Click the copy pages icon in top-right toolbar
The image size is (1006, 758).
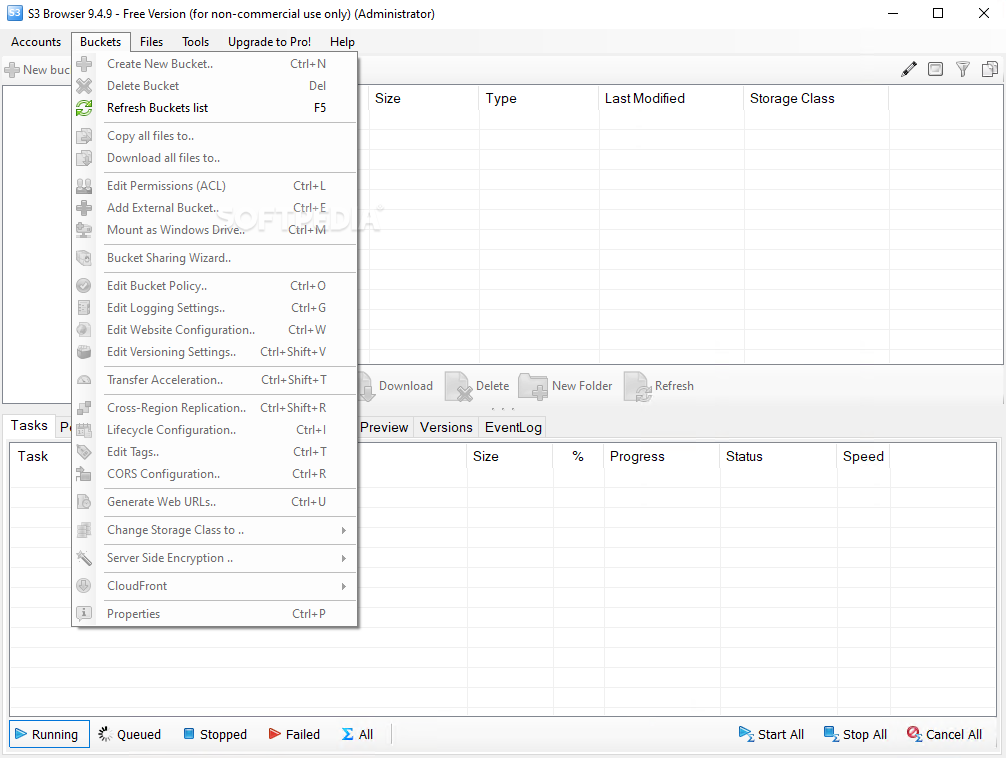(x=990, y=69)
